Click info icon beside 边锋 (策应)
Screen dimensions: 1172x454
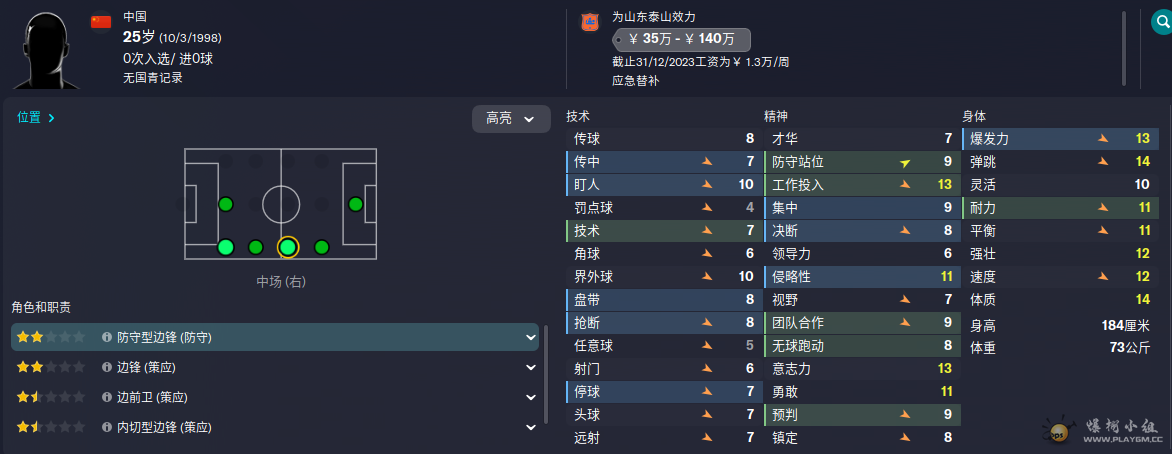point(107,367)
